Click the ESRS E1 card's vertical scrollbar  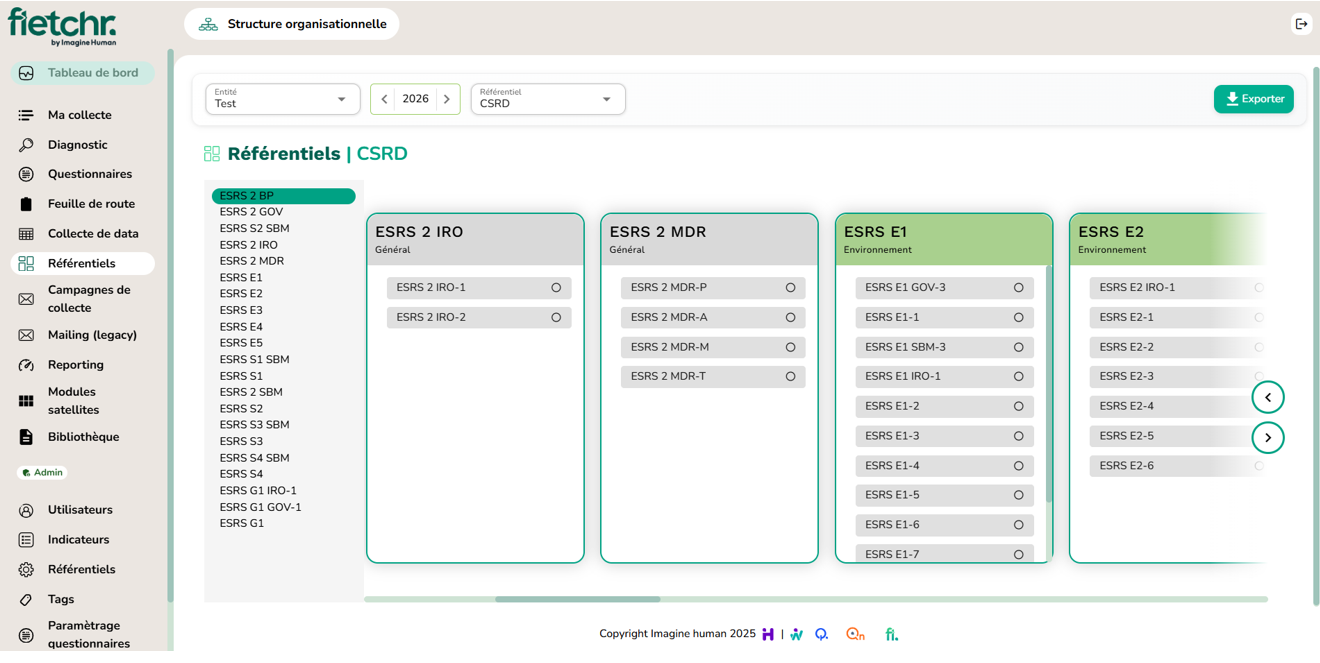pos(1048,383)
